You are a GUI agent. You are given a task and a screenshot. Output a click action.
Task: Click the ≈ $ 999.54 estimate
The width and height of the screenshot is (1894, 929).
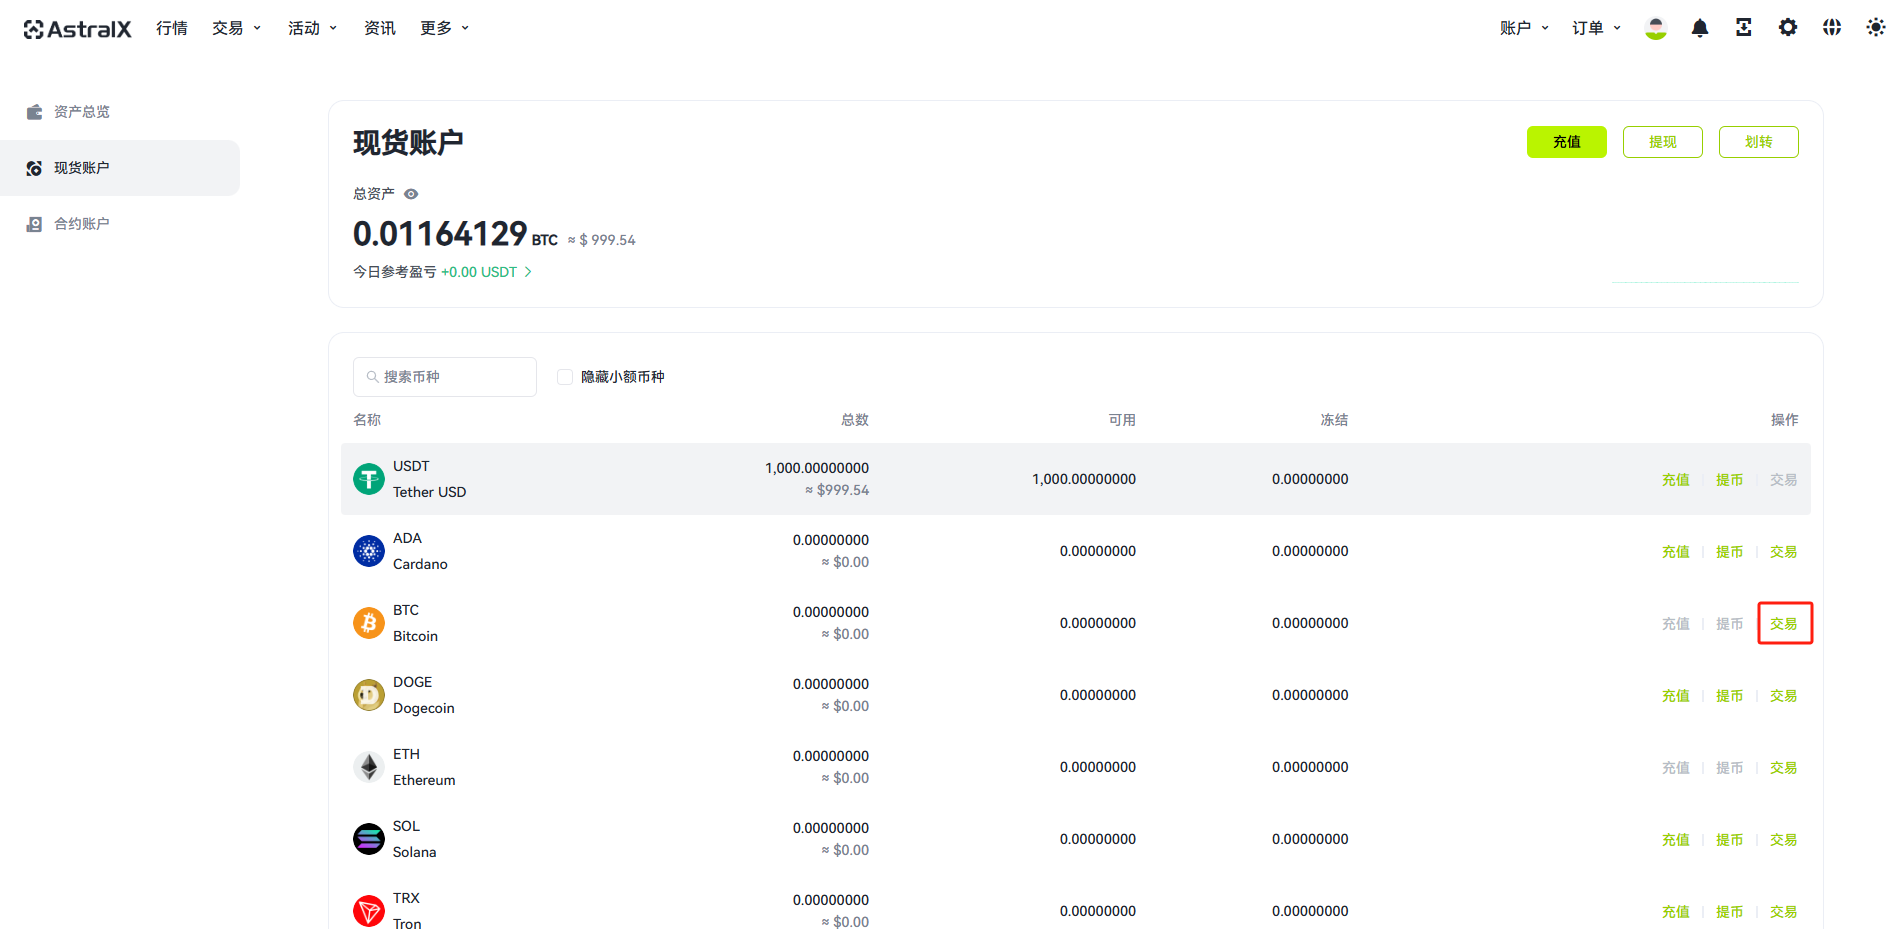pos(602,240)
